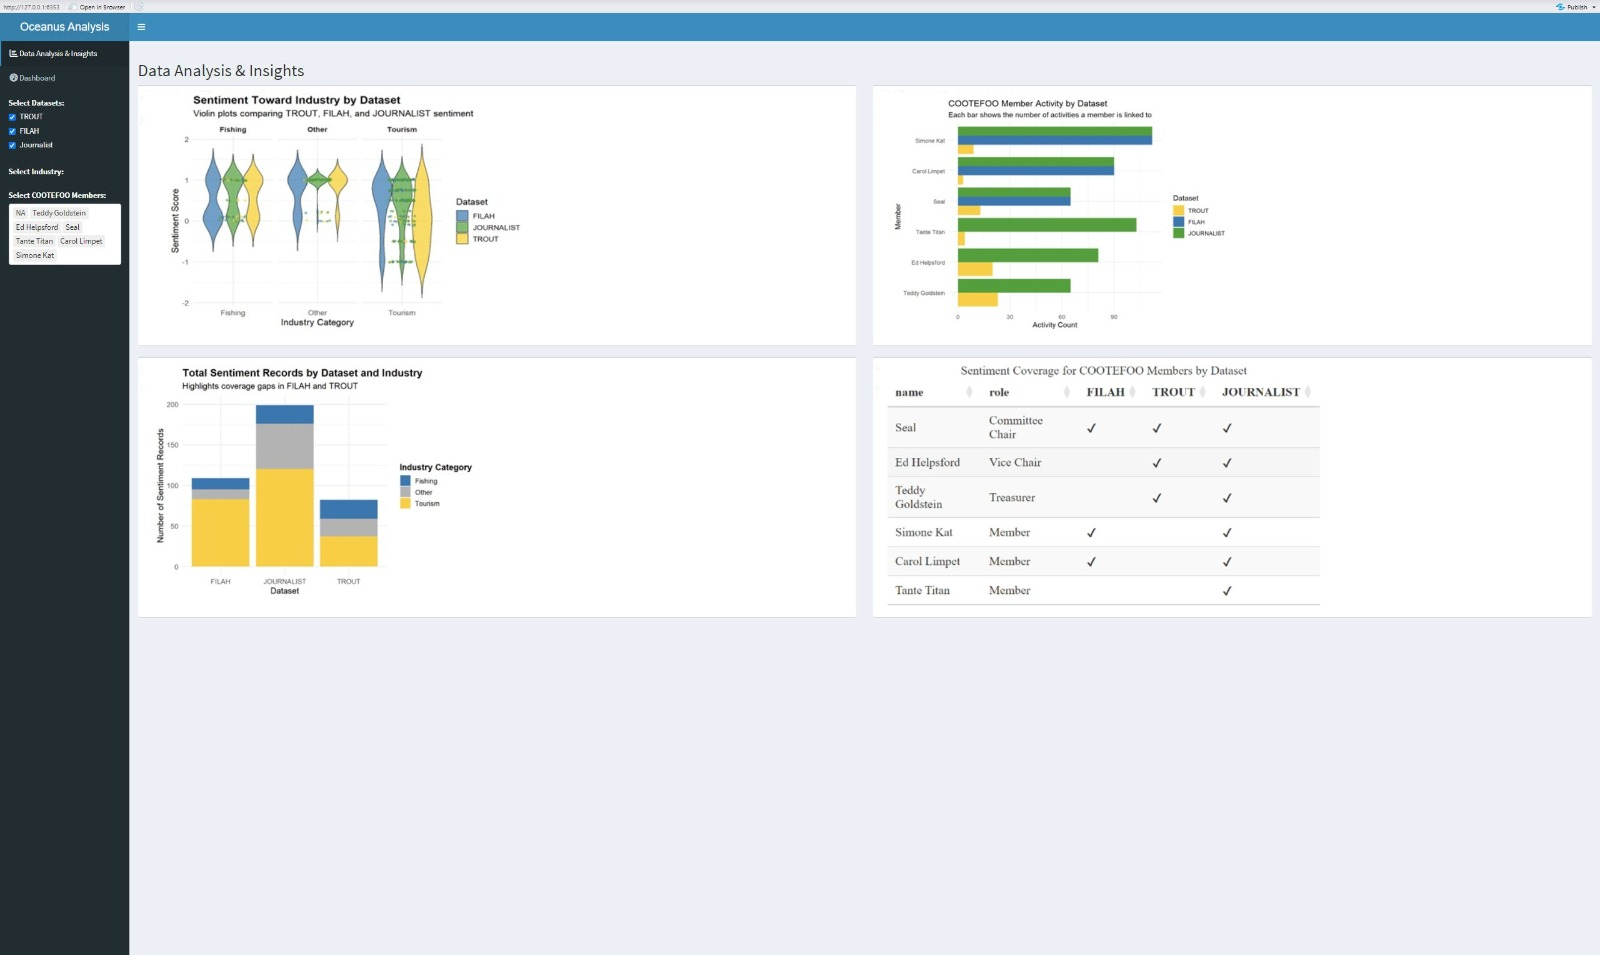Image resolution: width=1600 pixels, height=955 pixels.
Task: Uncheck the TROUT dataset checkbox
Action: [x=13, y=117]
